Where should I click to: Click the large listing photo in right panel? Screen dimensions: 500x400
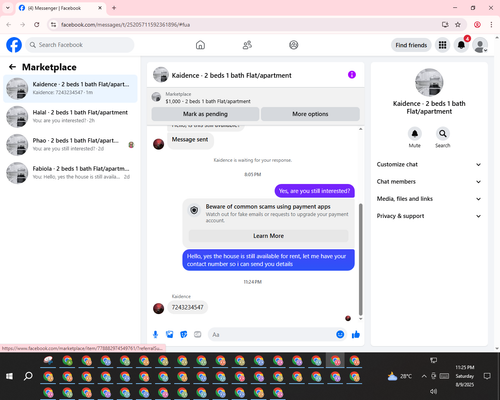click(x=429, y=82)
